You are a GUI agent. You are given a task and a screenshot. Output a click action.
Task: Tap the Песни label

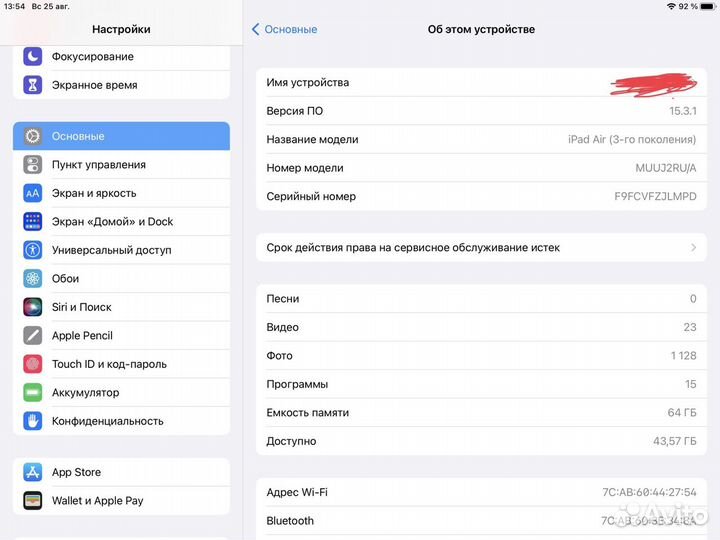[x=282, y=299]
